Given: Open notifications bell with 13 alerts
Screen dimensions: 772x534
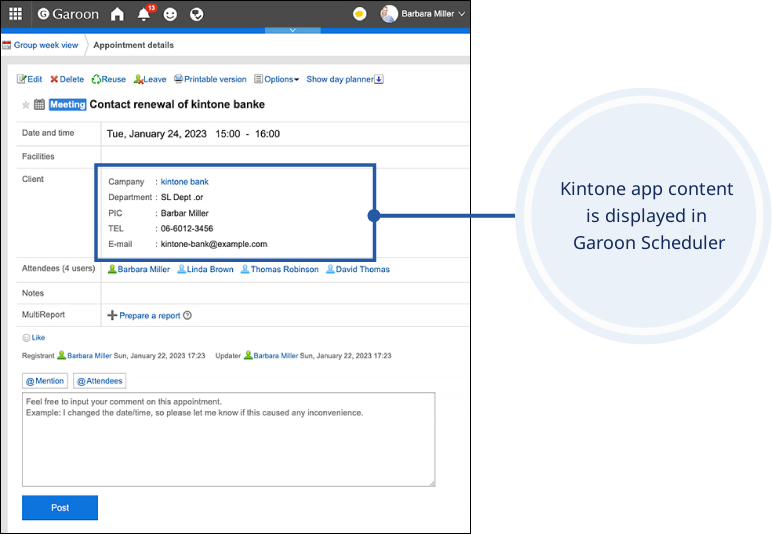Looking at the screenshot, I should tap(145, 13).
